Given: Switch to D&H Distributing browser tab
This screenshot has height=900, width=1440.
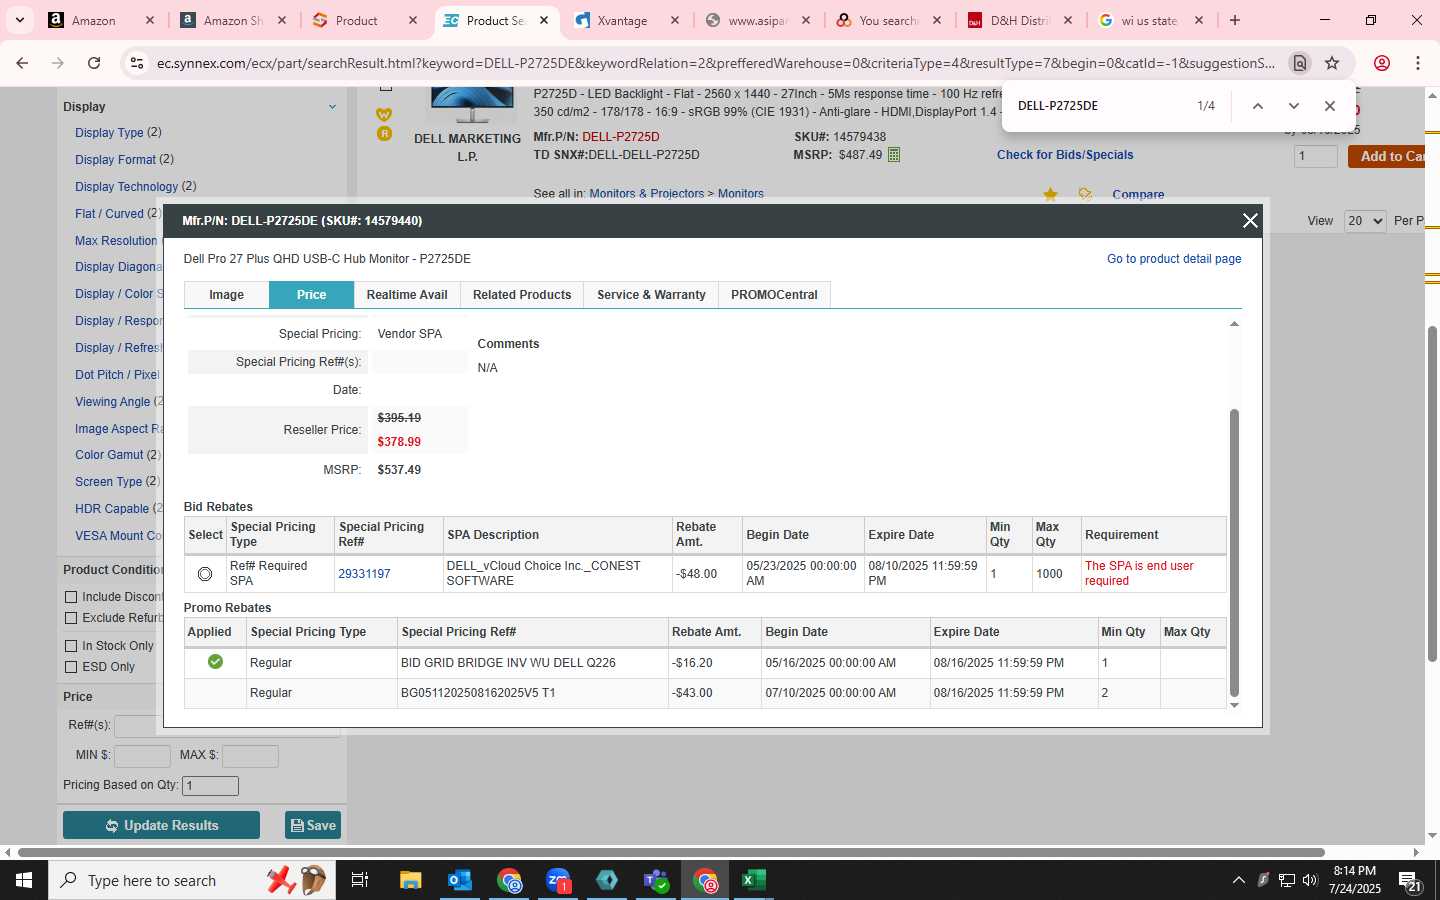Looking at the screenshot, I should pos(1020,20).
